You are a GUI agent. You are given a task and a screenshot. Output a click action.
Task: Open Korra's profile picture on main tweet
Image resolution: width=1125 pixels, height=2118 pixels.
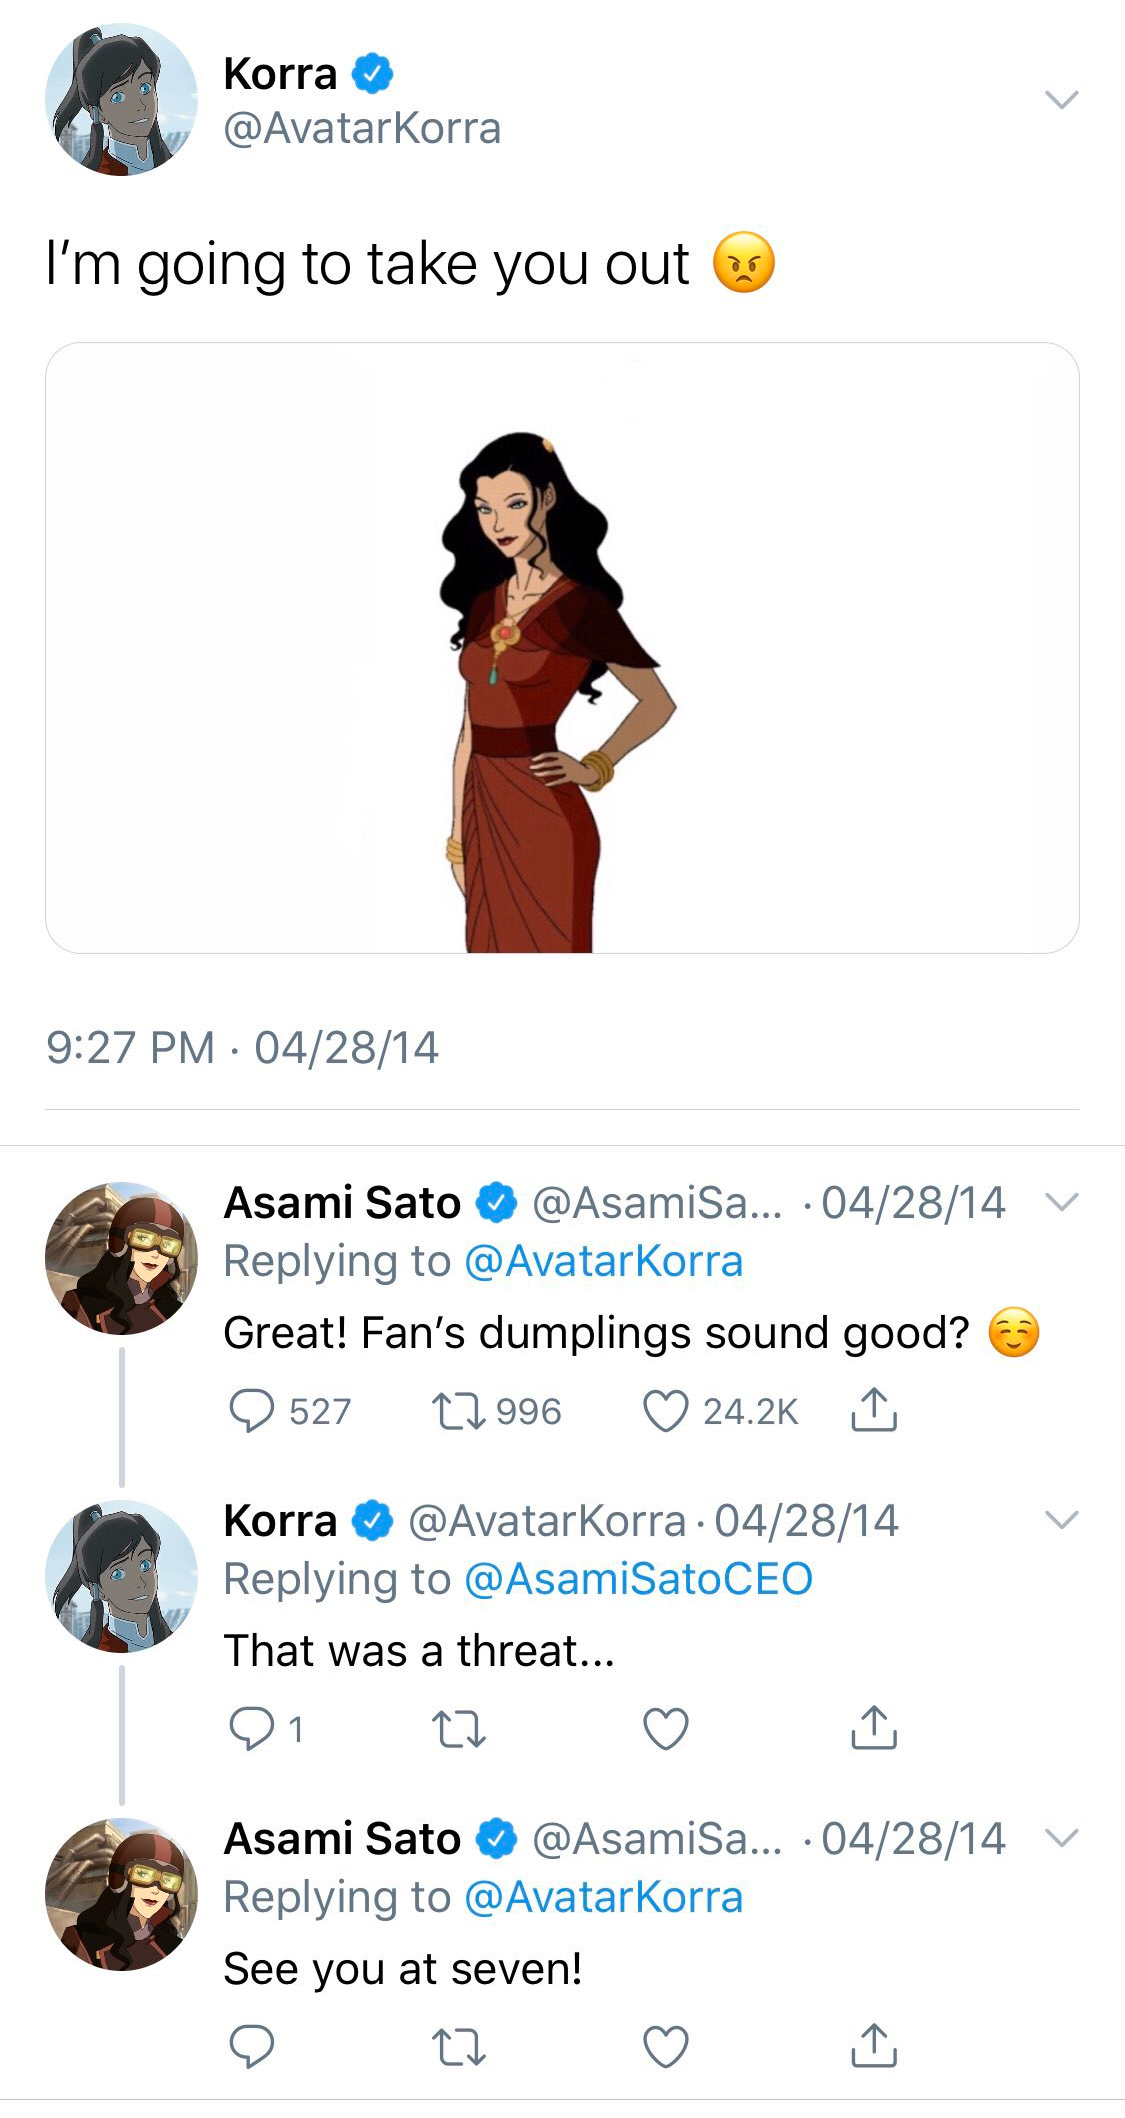click(x=122, y=100)
